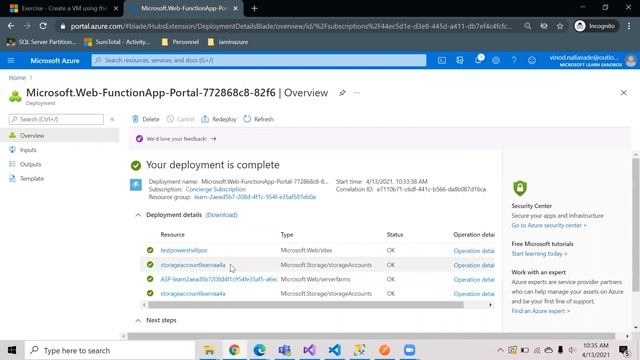Bookmark this page with the star icon

tap(560, 26)
